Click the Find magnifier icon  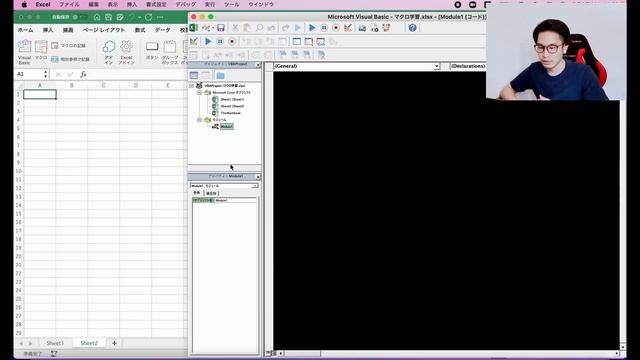259,28
